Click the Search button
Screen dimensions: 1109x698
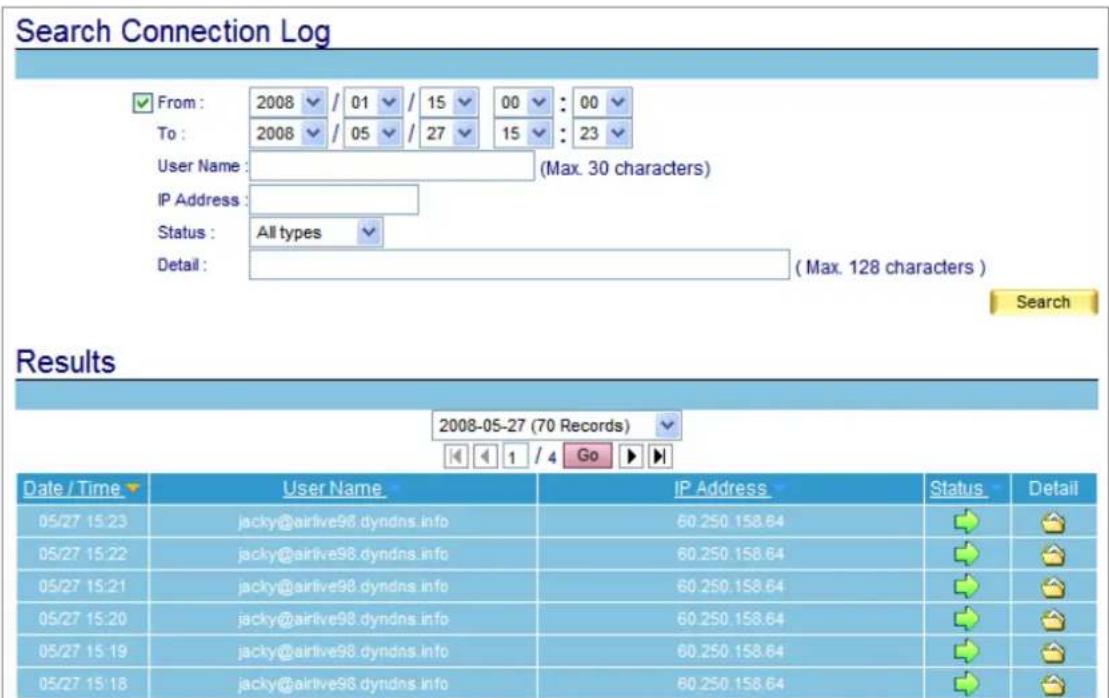click(1044, 303)
